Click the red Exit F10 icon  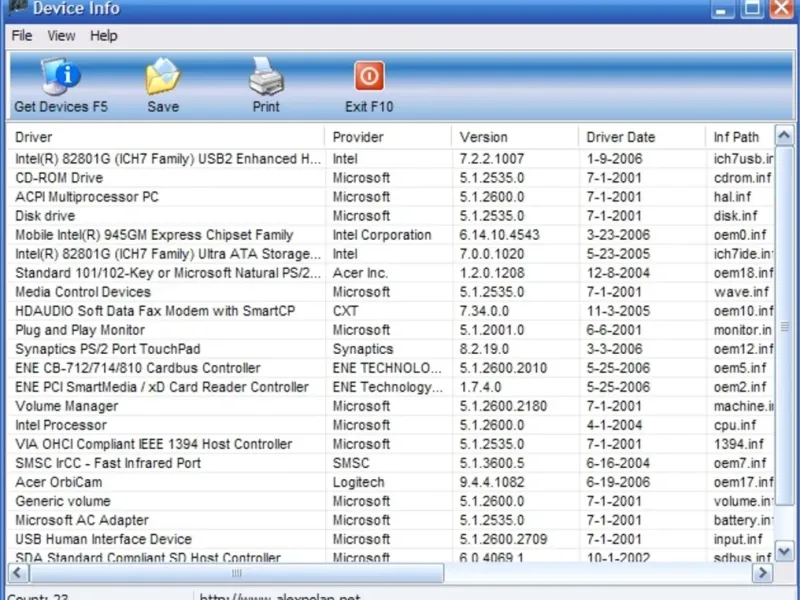369,76
